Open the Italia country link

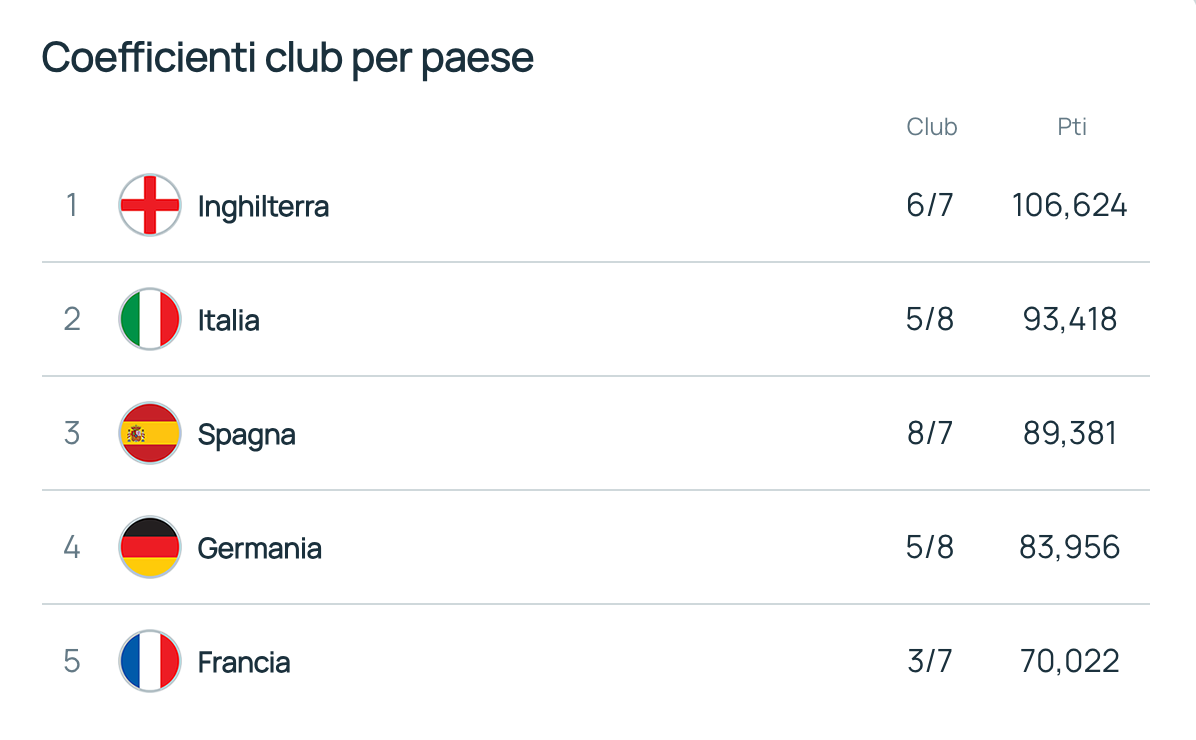[x=228, y=320]
